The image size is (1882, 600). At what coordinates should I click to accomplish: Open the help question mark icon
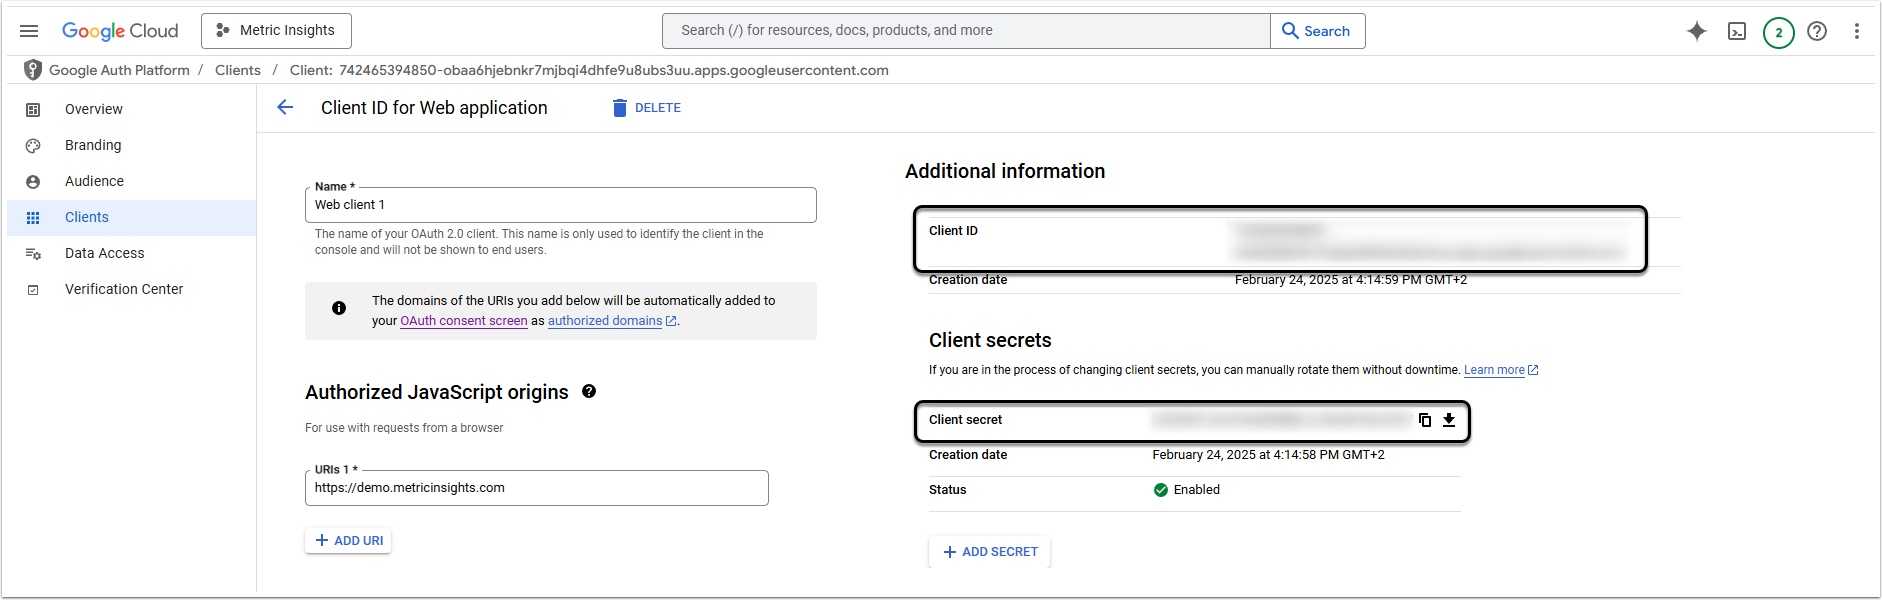coord(1817,31)
